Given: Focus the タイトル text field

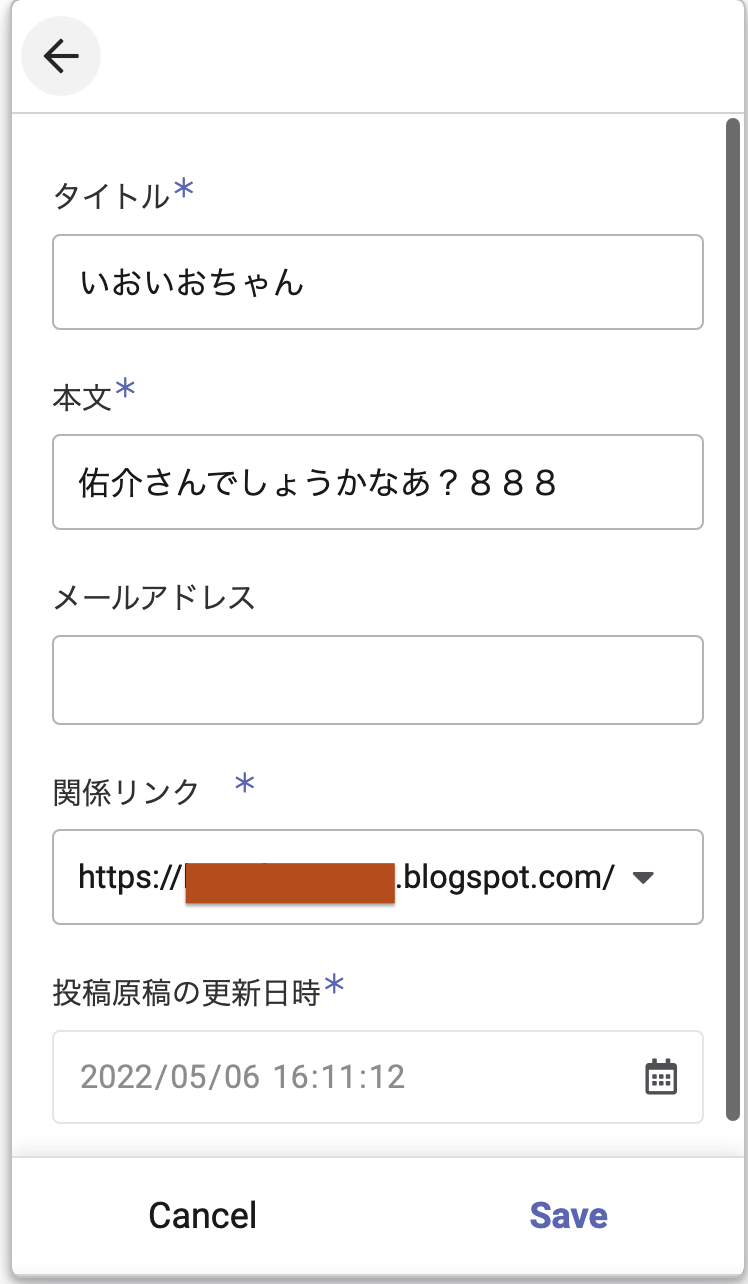Looking at the screenshot, I should (x=377, y=283).
